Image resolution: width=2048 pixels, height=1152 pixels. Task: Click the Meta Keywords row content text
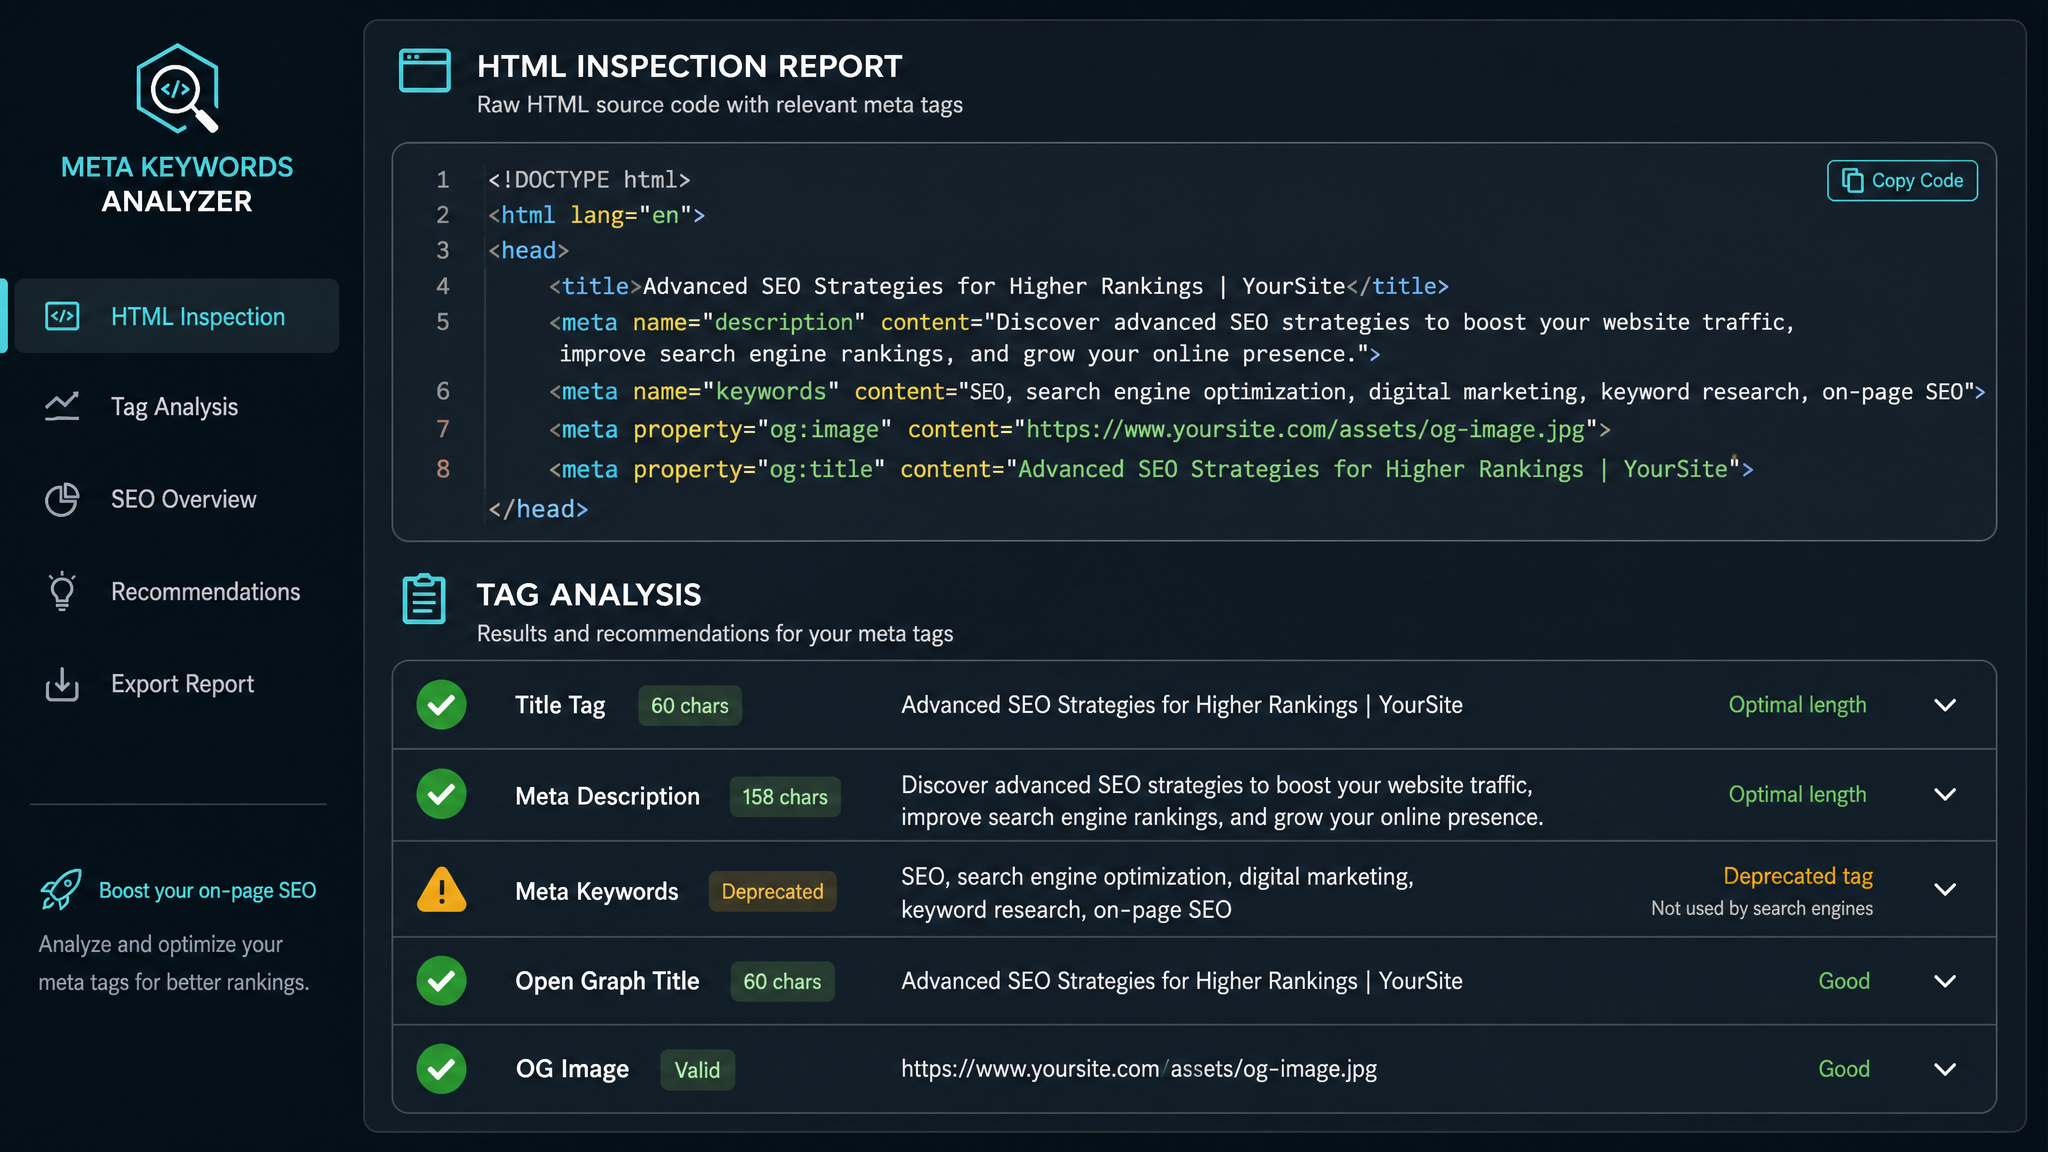1157,893
